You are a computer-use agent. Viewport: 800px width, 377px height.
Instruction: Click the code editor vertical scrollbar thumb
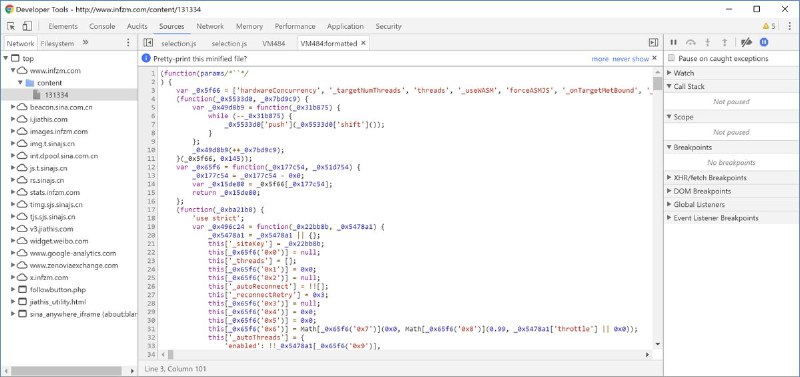tap(657, 83)
